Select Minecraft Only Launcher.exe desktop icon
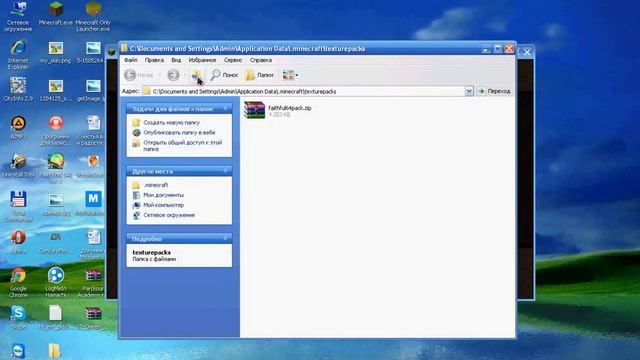640x360 pixels. [x=93, y=16]
